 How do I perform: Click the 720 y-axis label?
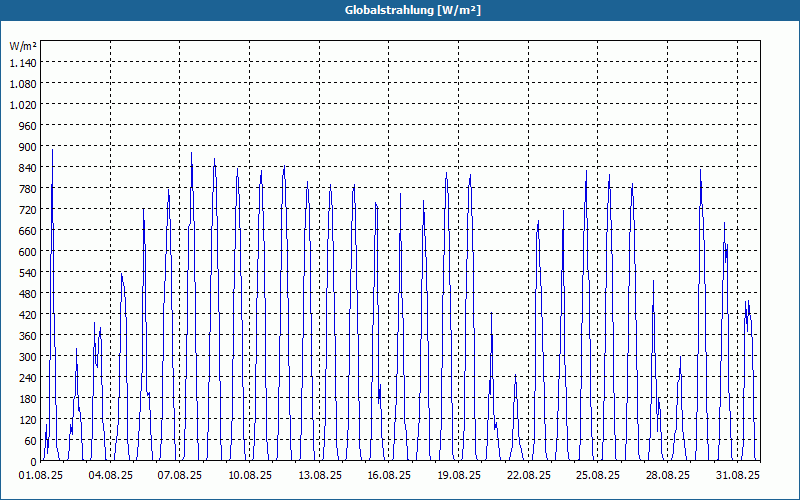pos(28,210)
